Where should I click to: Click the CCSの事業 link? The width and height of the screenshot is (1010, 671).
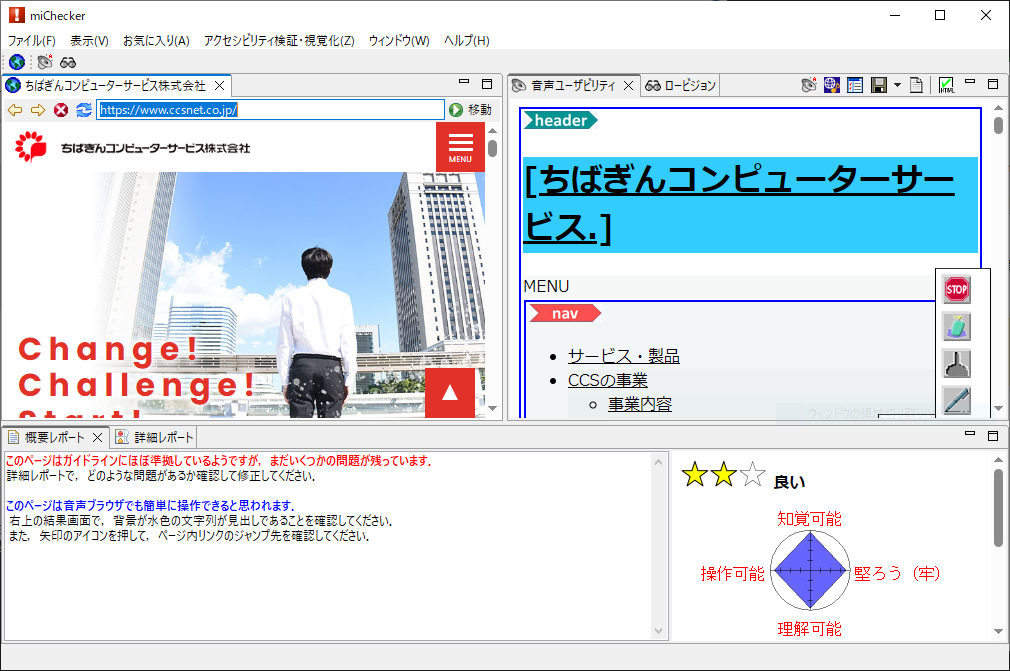[607, 381]
